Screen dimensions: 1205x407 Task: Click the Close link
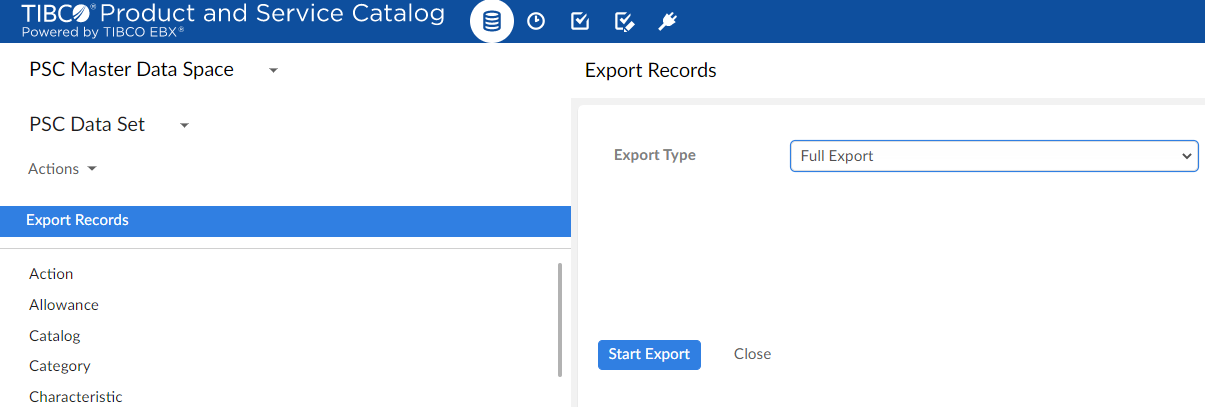coord(752,354)
